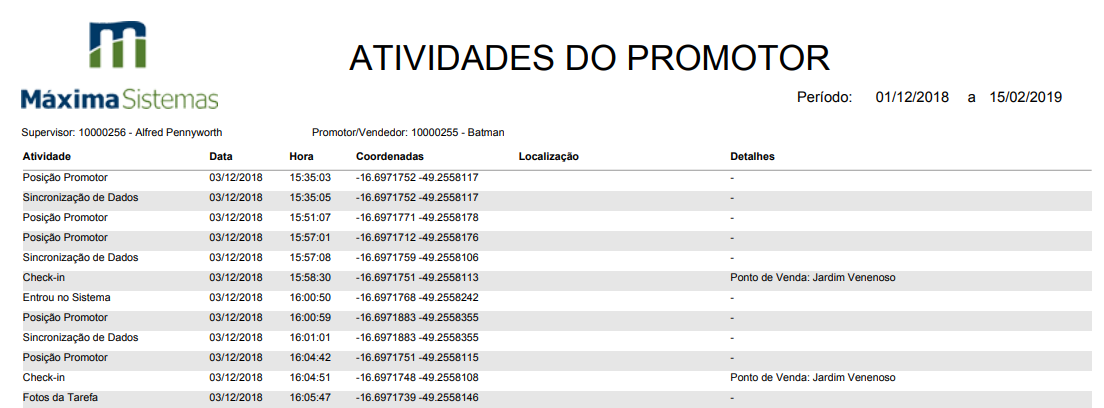Click the Hora column header
The height and width of the screenshot is (408, 1104).
pyautogui.click(x=301, y=156)
